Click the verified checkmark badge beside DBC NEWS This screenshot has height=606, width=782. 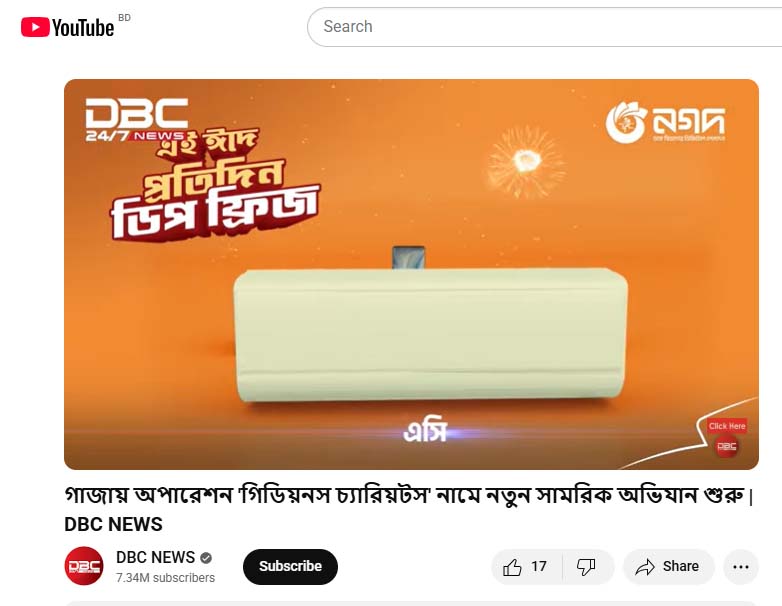pyautogui.click(x=206, y=558)
